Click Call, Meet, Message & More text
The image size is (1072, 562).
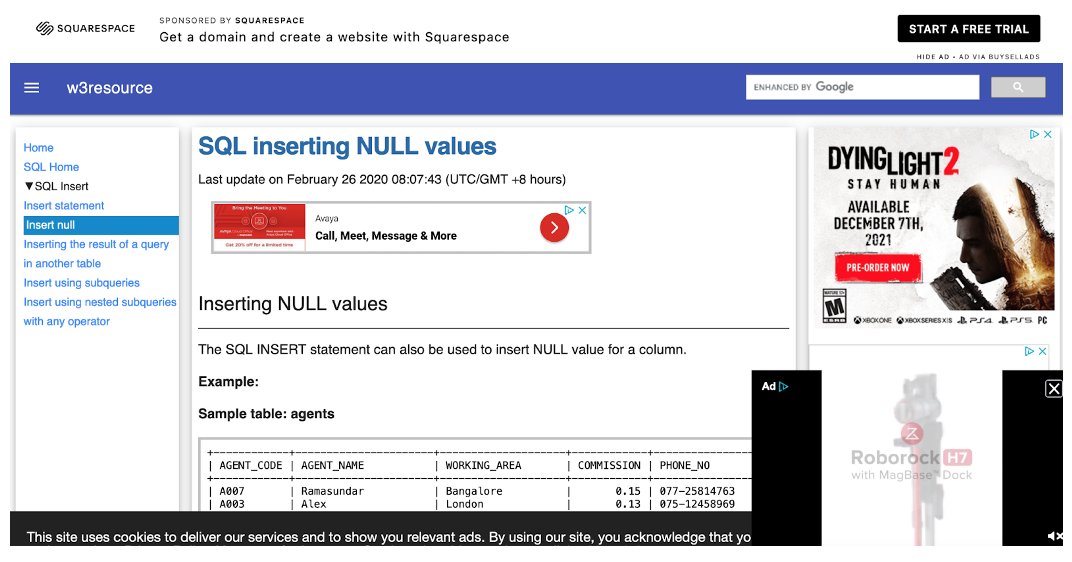[386, 236]
